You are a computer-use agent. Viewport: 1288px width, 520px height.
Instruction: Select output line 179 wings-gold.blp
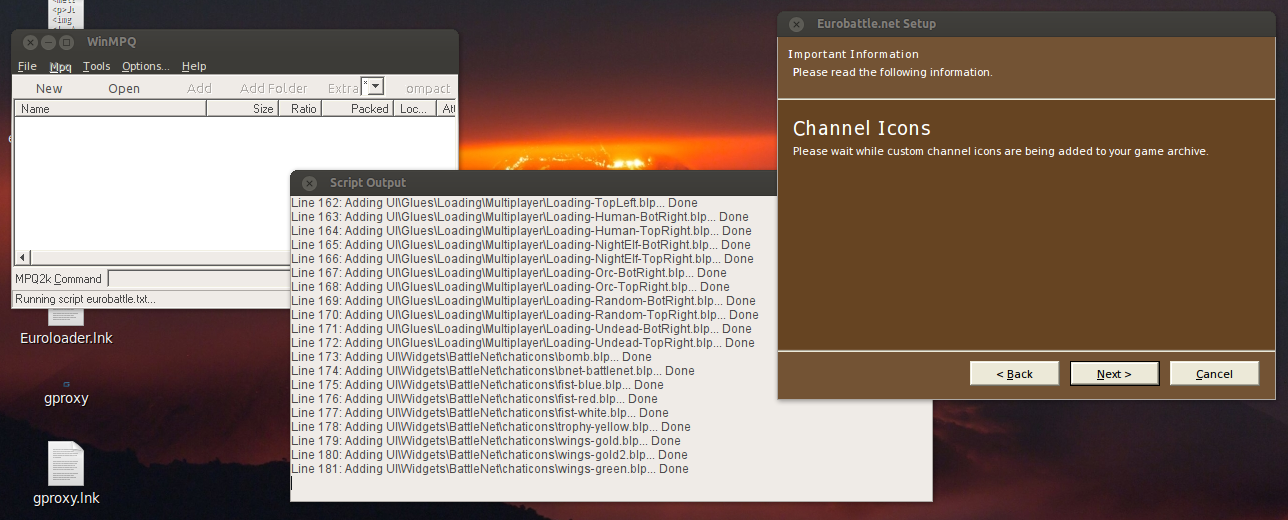(486, 441)
